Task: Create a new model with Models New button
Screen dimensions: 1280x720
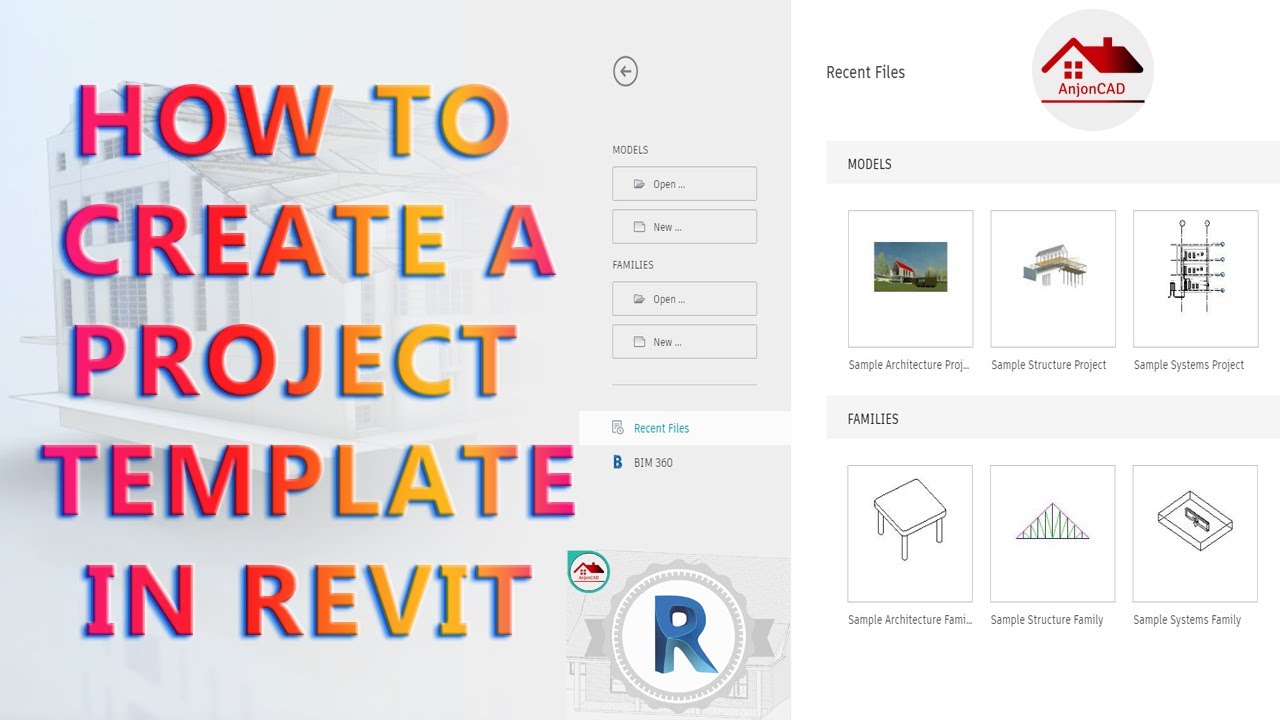Action: click(x=684, y=227)
